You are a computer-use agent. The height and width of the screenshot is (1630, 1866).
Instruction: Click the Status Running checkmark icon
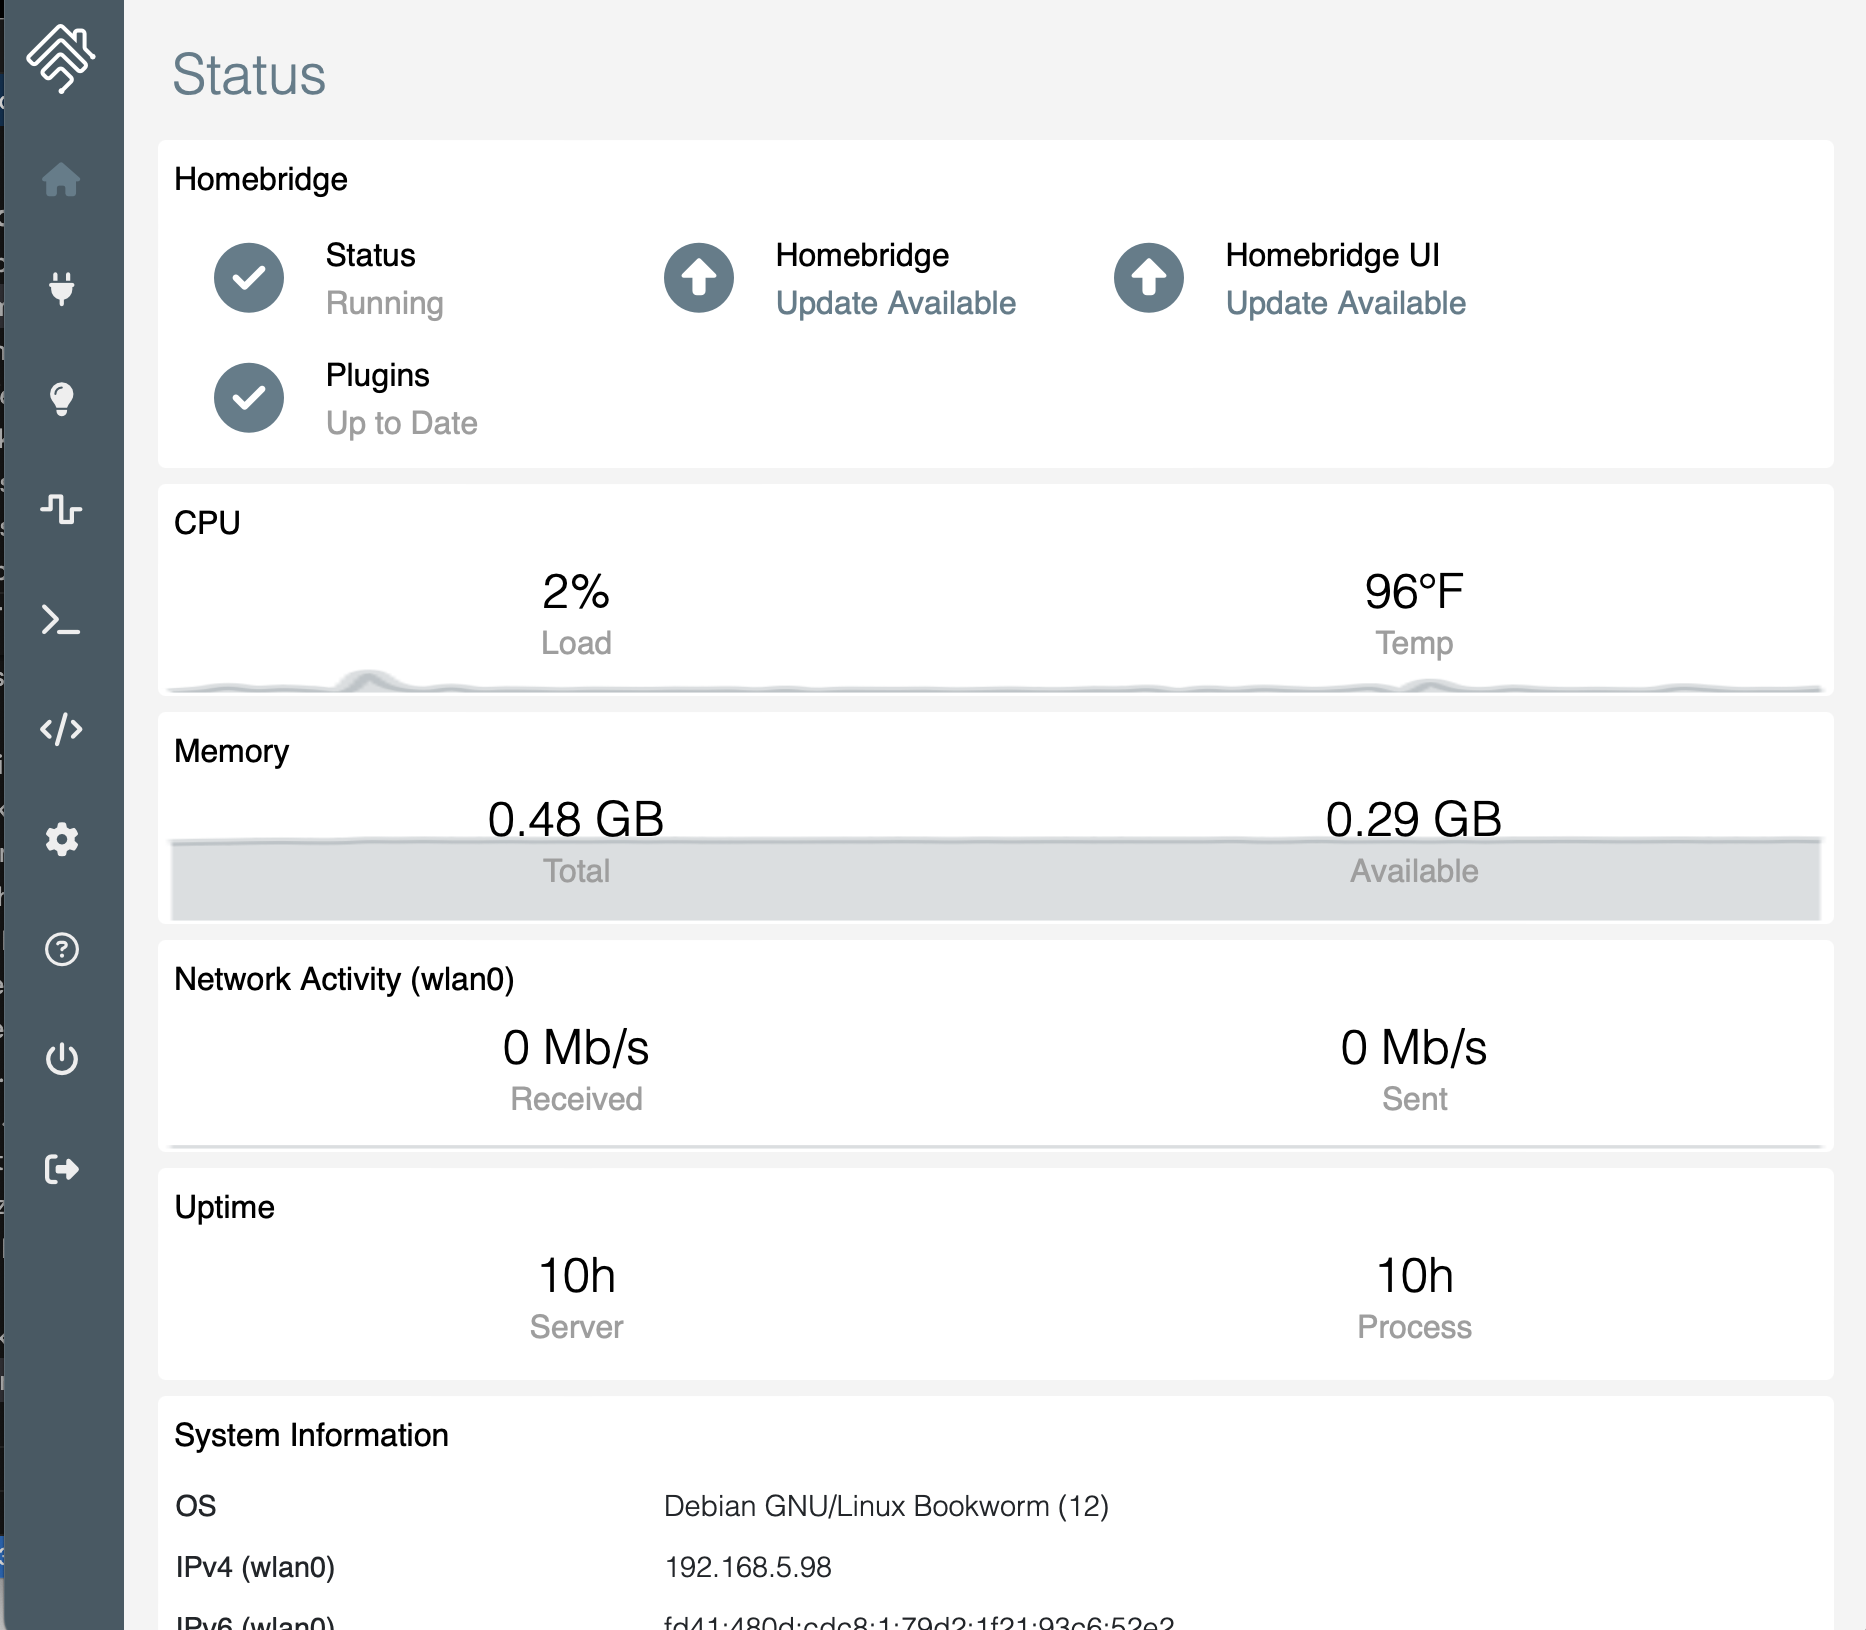point(249,278)
